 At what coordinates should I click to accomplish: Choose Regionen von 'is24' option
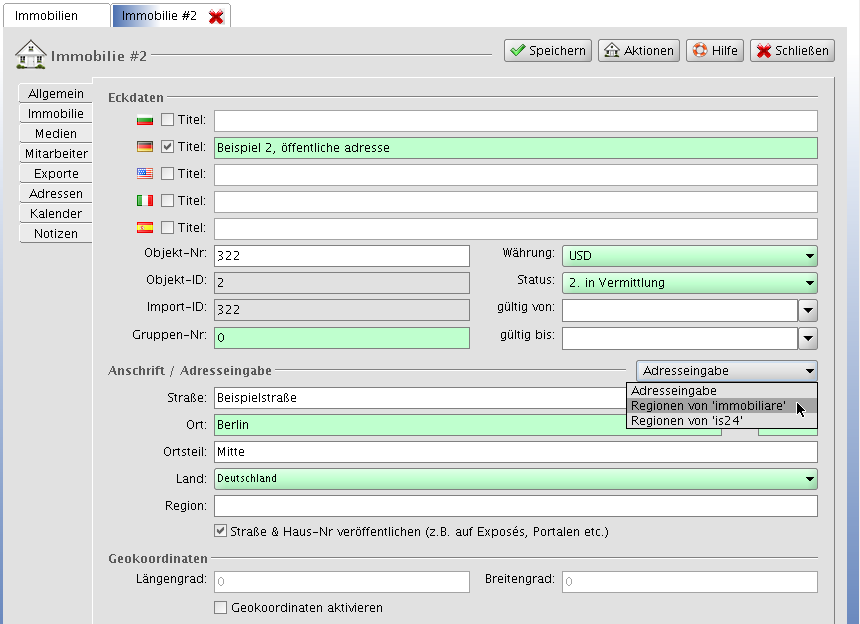(686, 421)
